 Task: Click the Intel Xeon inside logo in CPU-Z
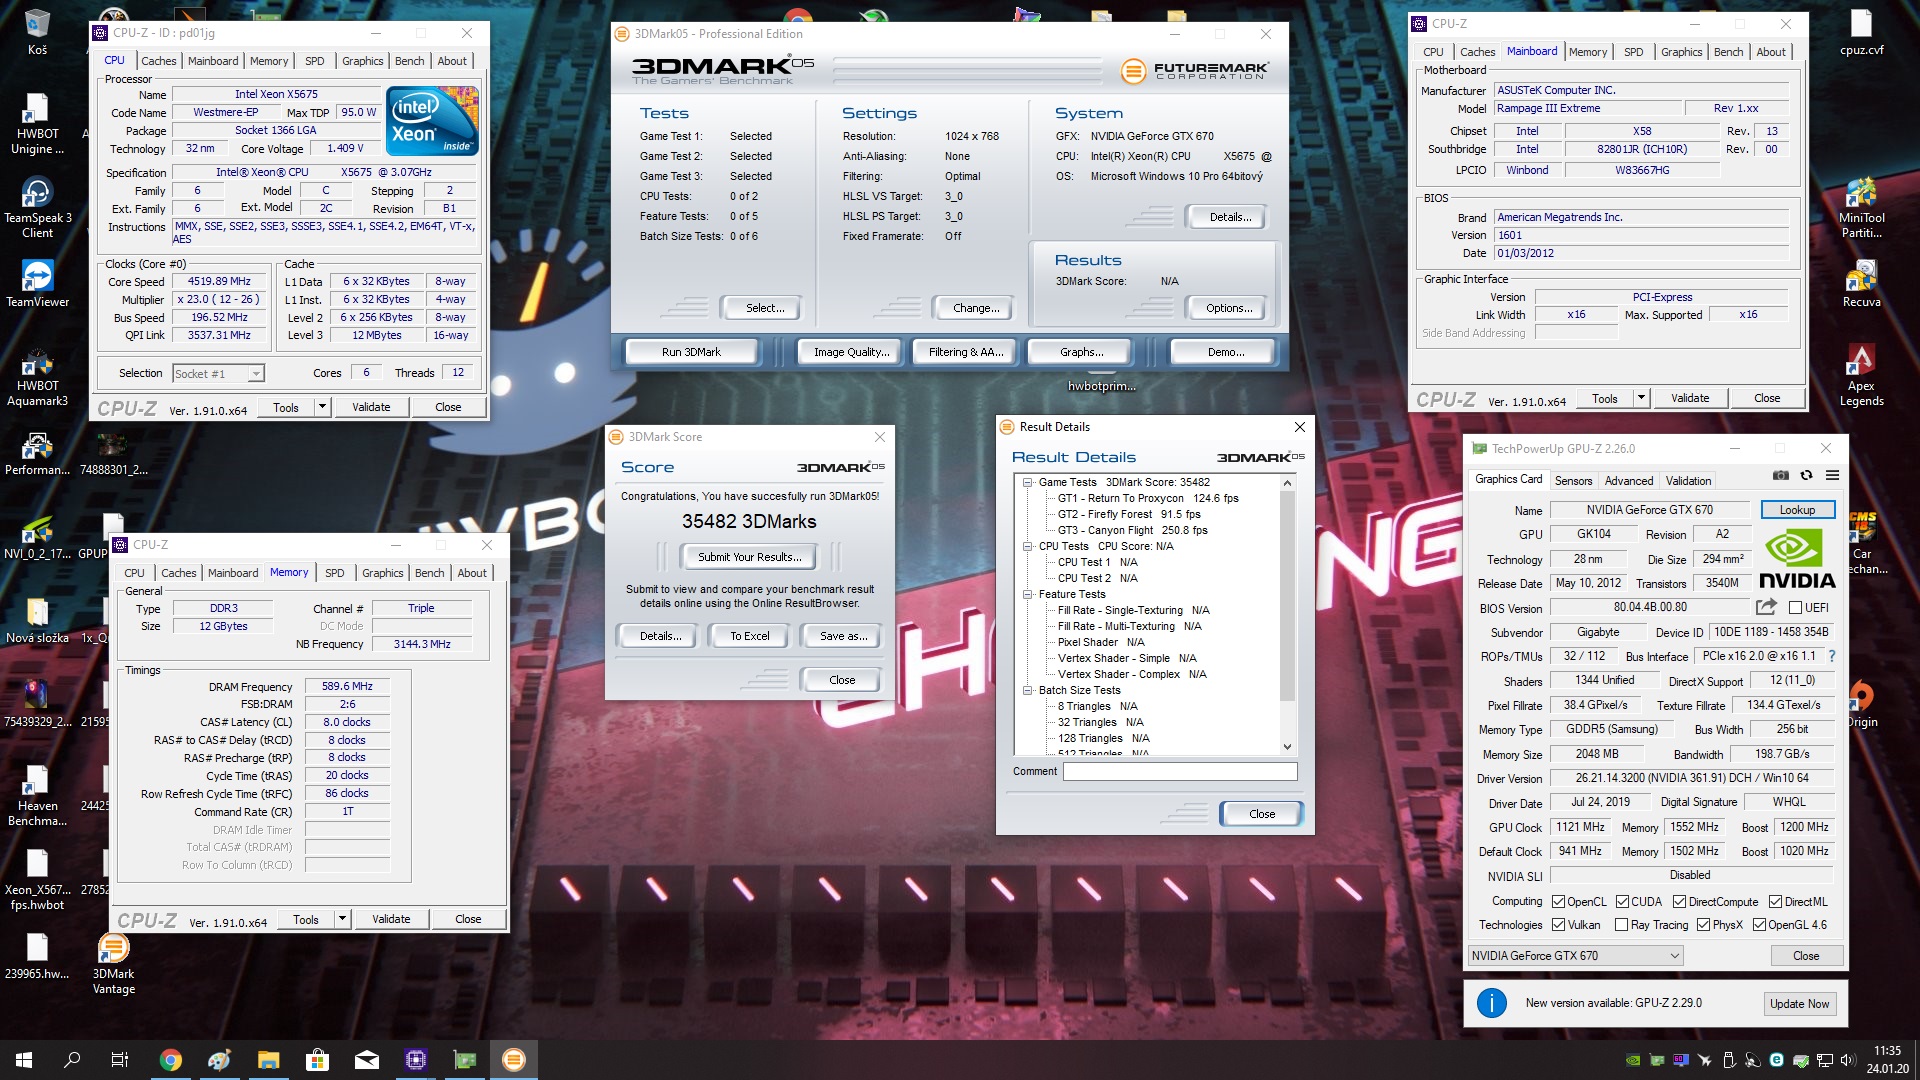point(432,121)
